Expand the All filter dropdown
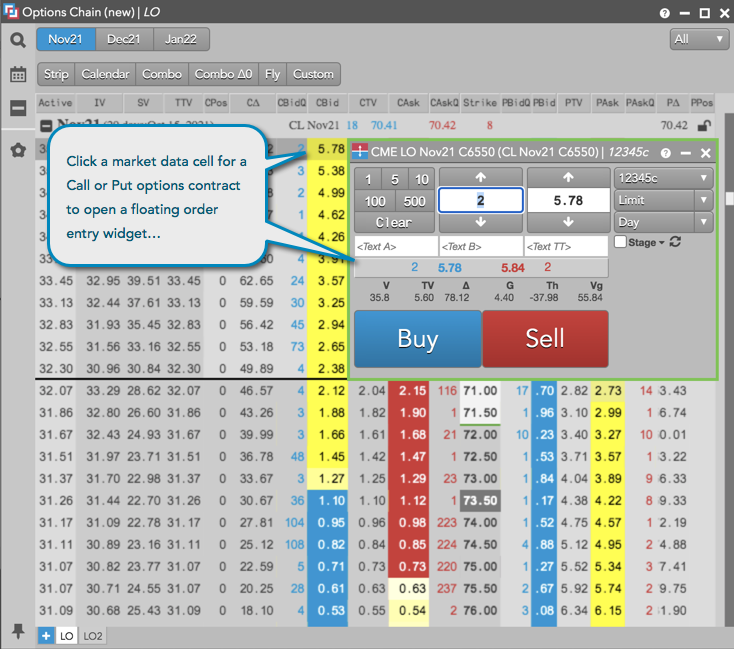 (699, 39)
